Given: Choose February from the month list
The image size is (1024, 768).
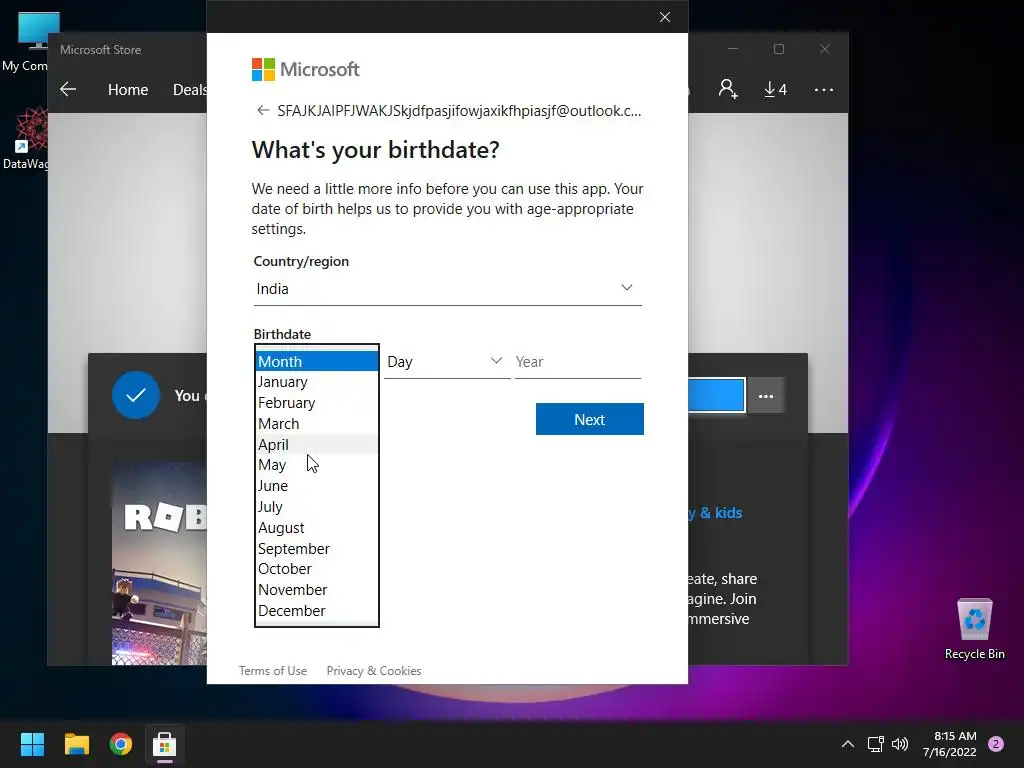Looking at the screenshot, I should coord(317,403).
